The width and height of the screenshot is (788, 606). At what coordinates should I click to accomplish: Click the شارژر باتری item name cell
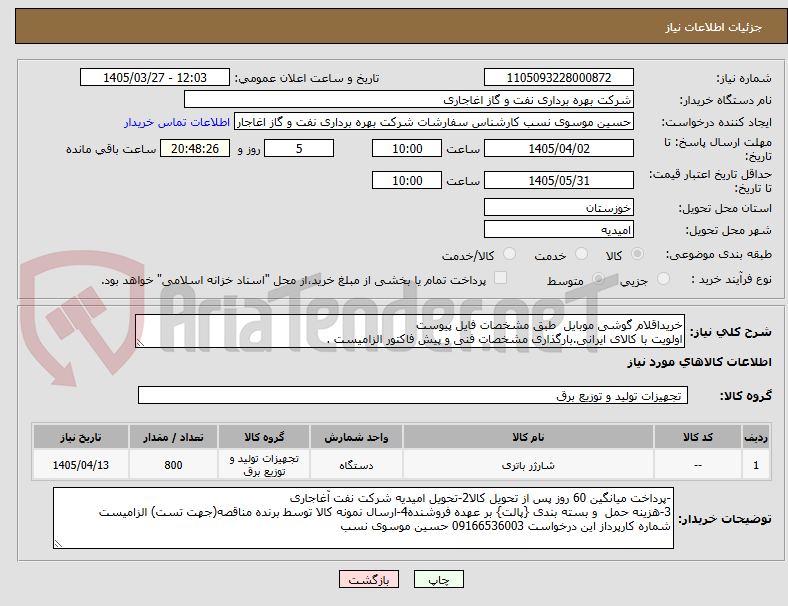528,465
